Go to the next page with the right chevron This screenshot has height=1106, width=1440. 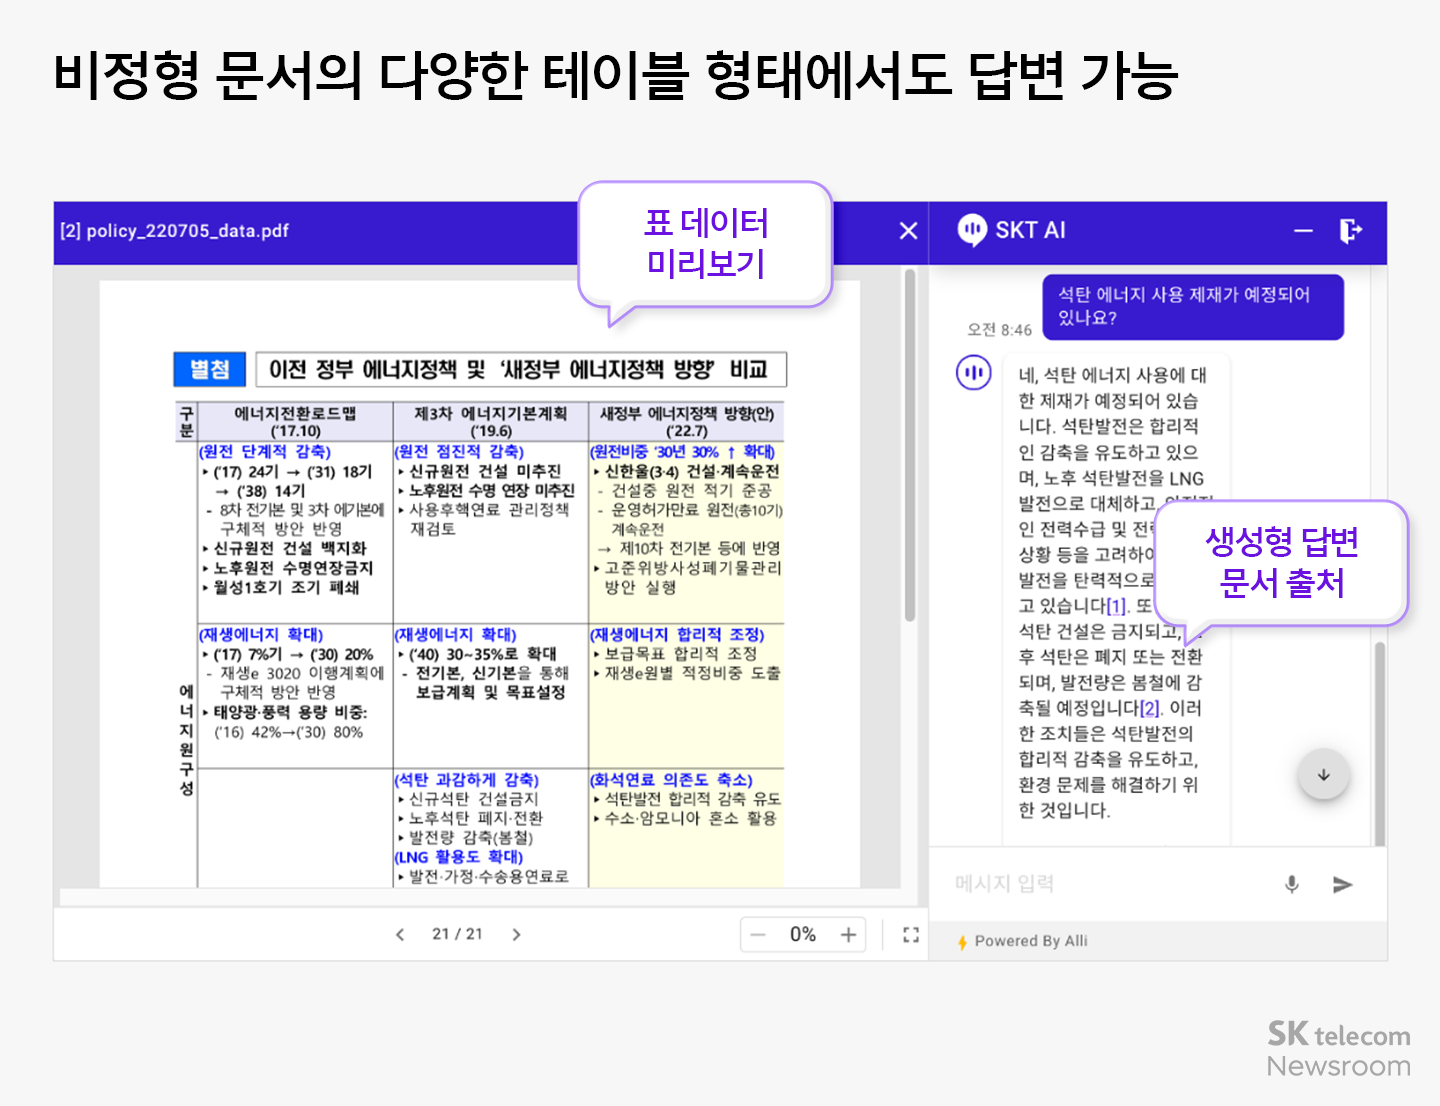point(517,934)
